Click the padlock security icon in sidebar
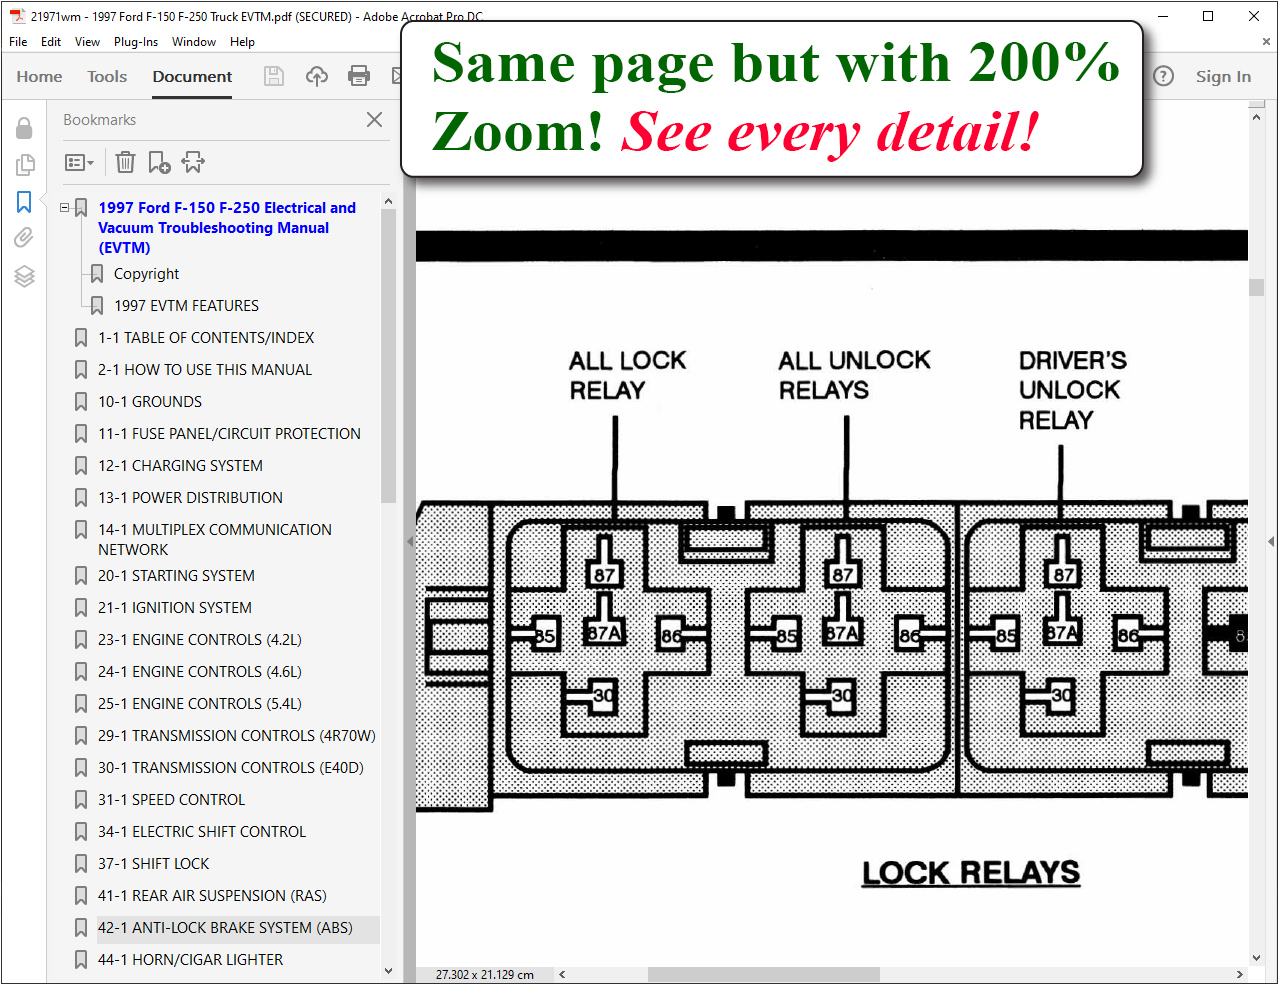Viewport: 1280px width, 984px height. 24,128
